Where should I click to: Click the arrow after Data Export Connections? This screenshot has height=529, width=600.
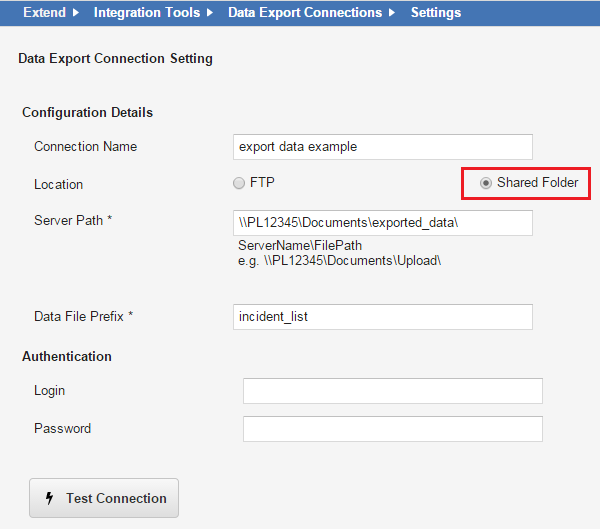pyautogui.click(x=392, y=13)
